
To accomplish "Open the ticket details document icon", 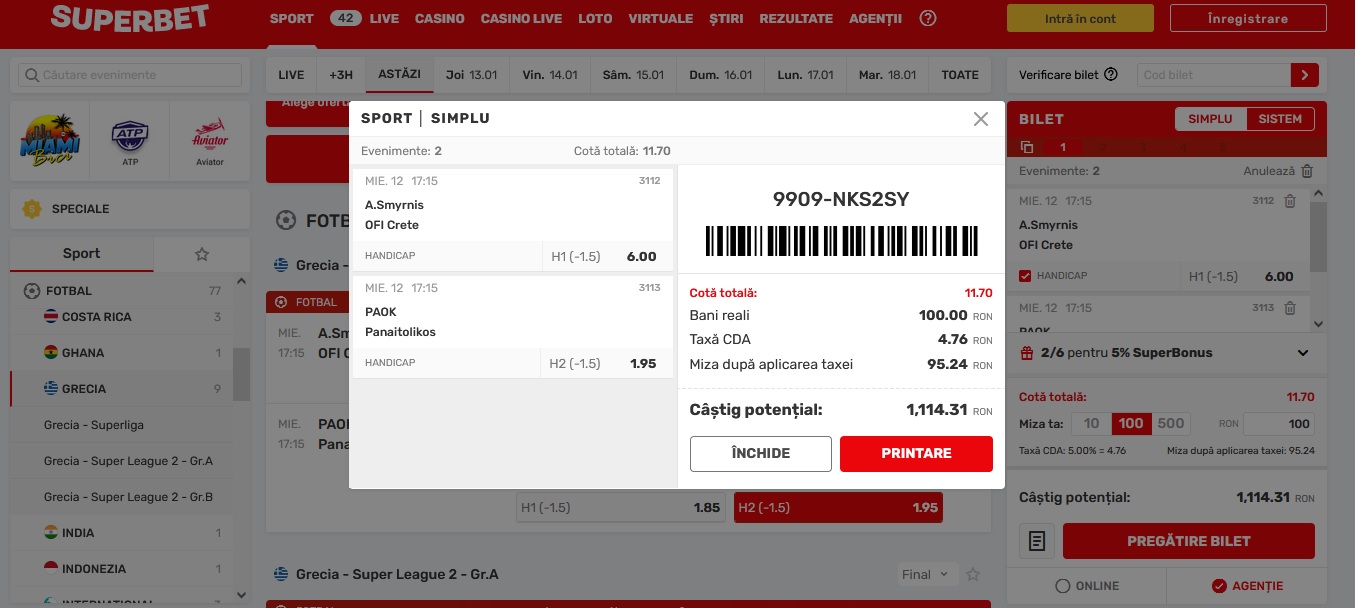I will click(x=1037, y=541).
